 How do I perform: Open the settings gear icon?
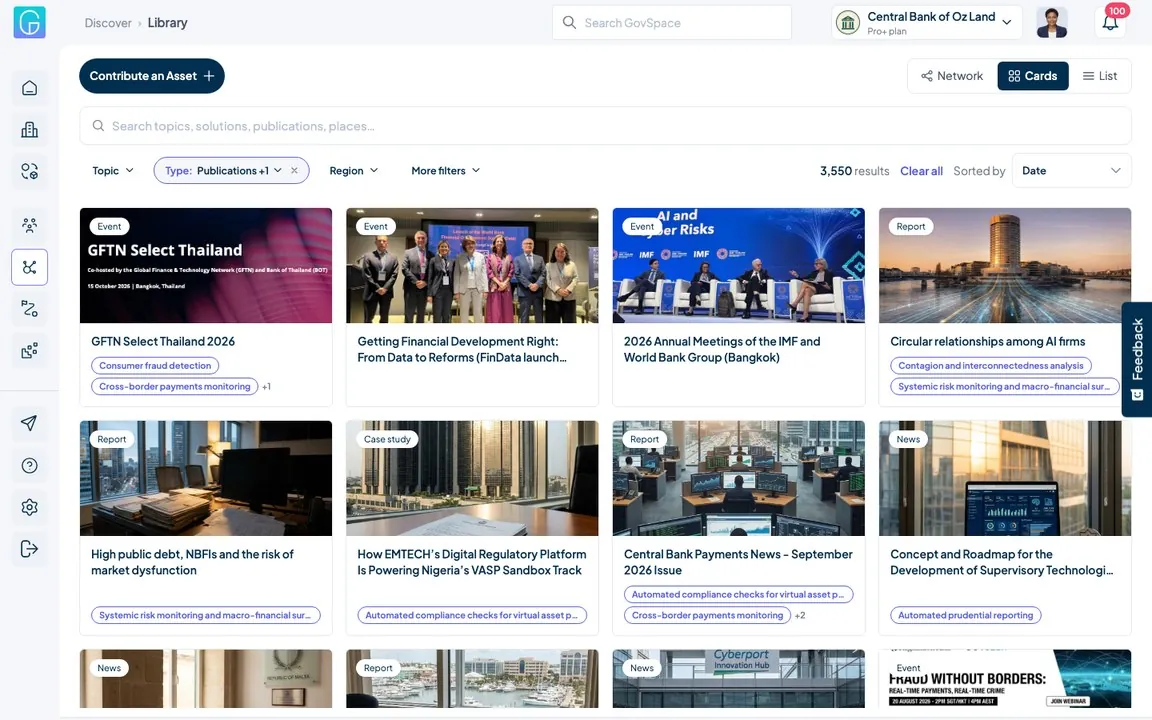click(29, 508)
